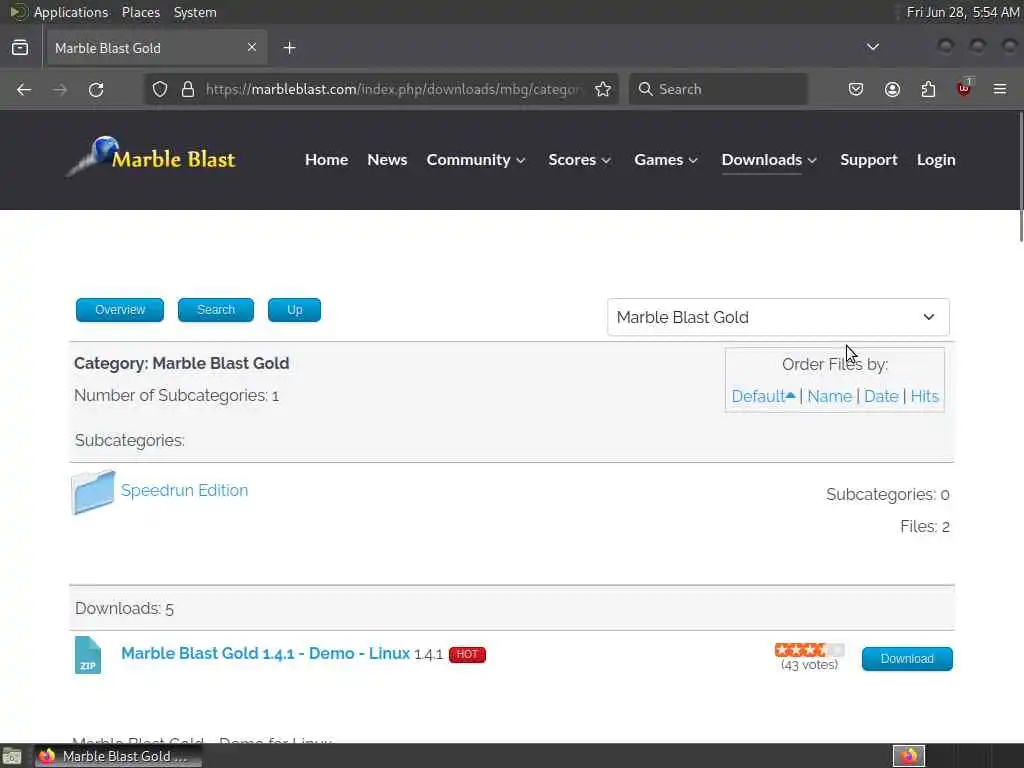Click the Overview button
This screenshot has height=768, width=1024.
tap(120, 310)
